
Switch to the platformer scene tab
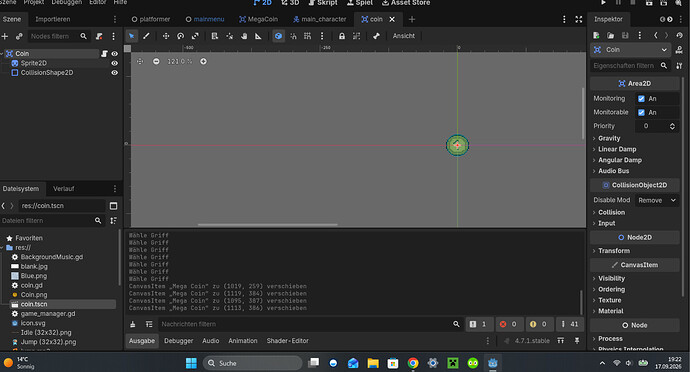[151, 19]
